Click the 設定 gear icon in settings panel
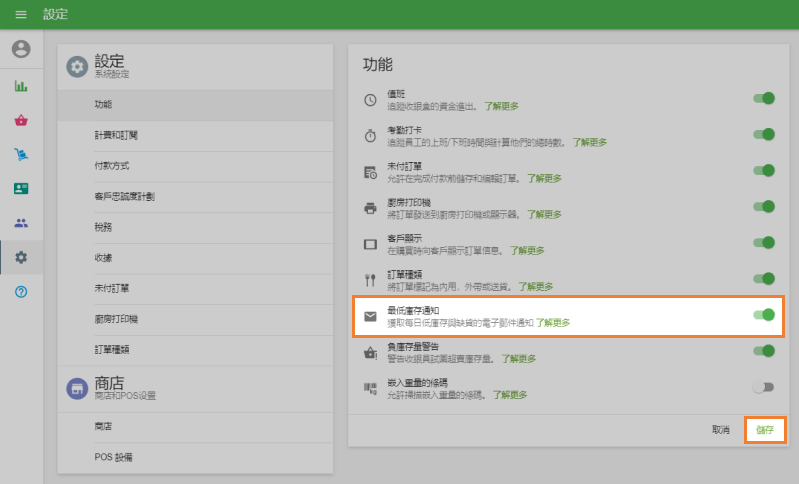 click(77, 67)
